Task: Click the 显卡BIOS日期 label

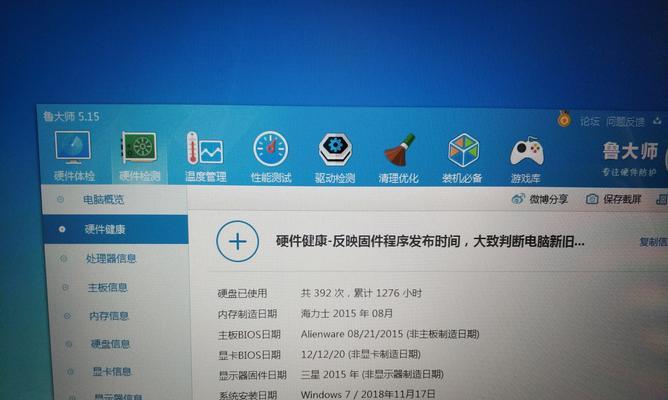Action: [x=249, y=355]
